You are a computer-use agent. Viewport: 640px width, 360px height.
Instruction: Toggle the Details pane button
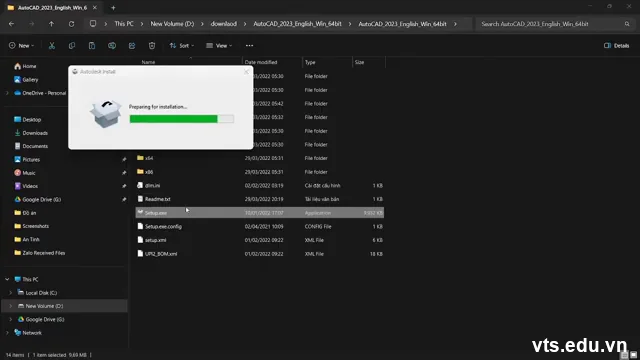pos(617,46)
